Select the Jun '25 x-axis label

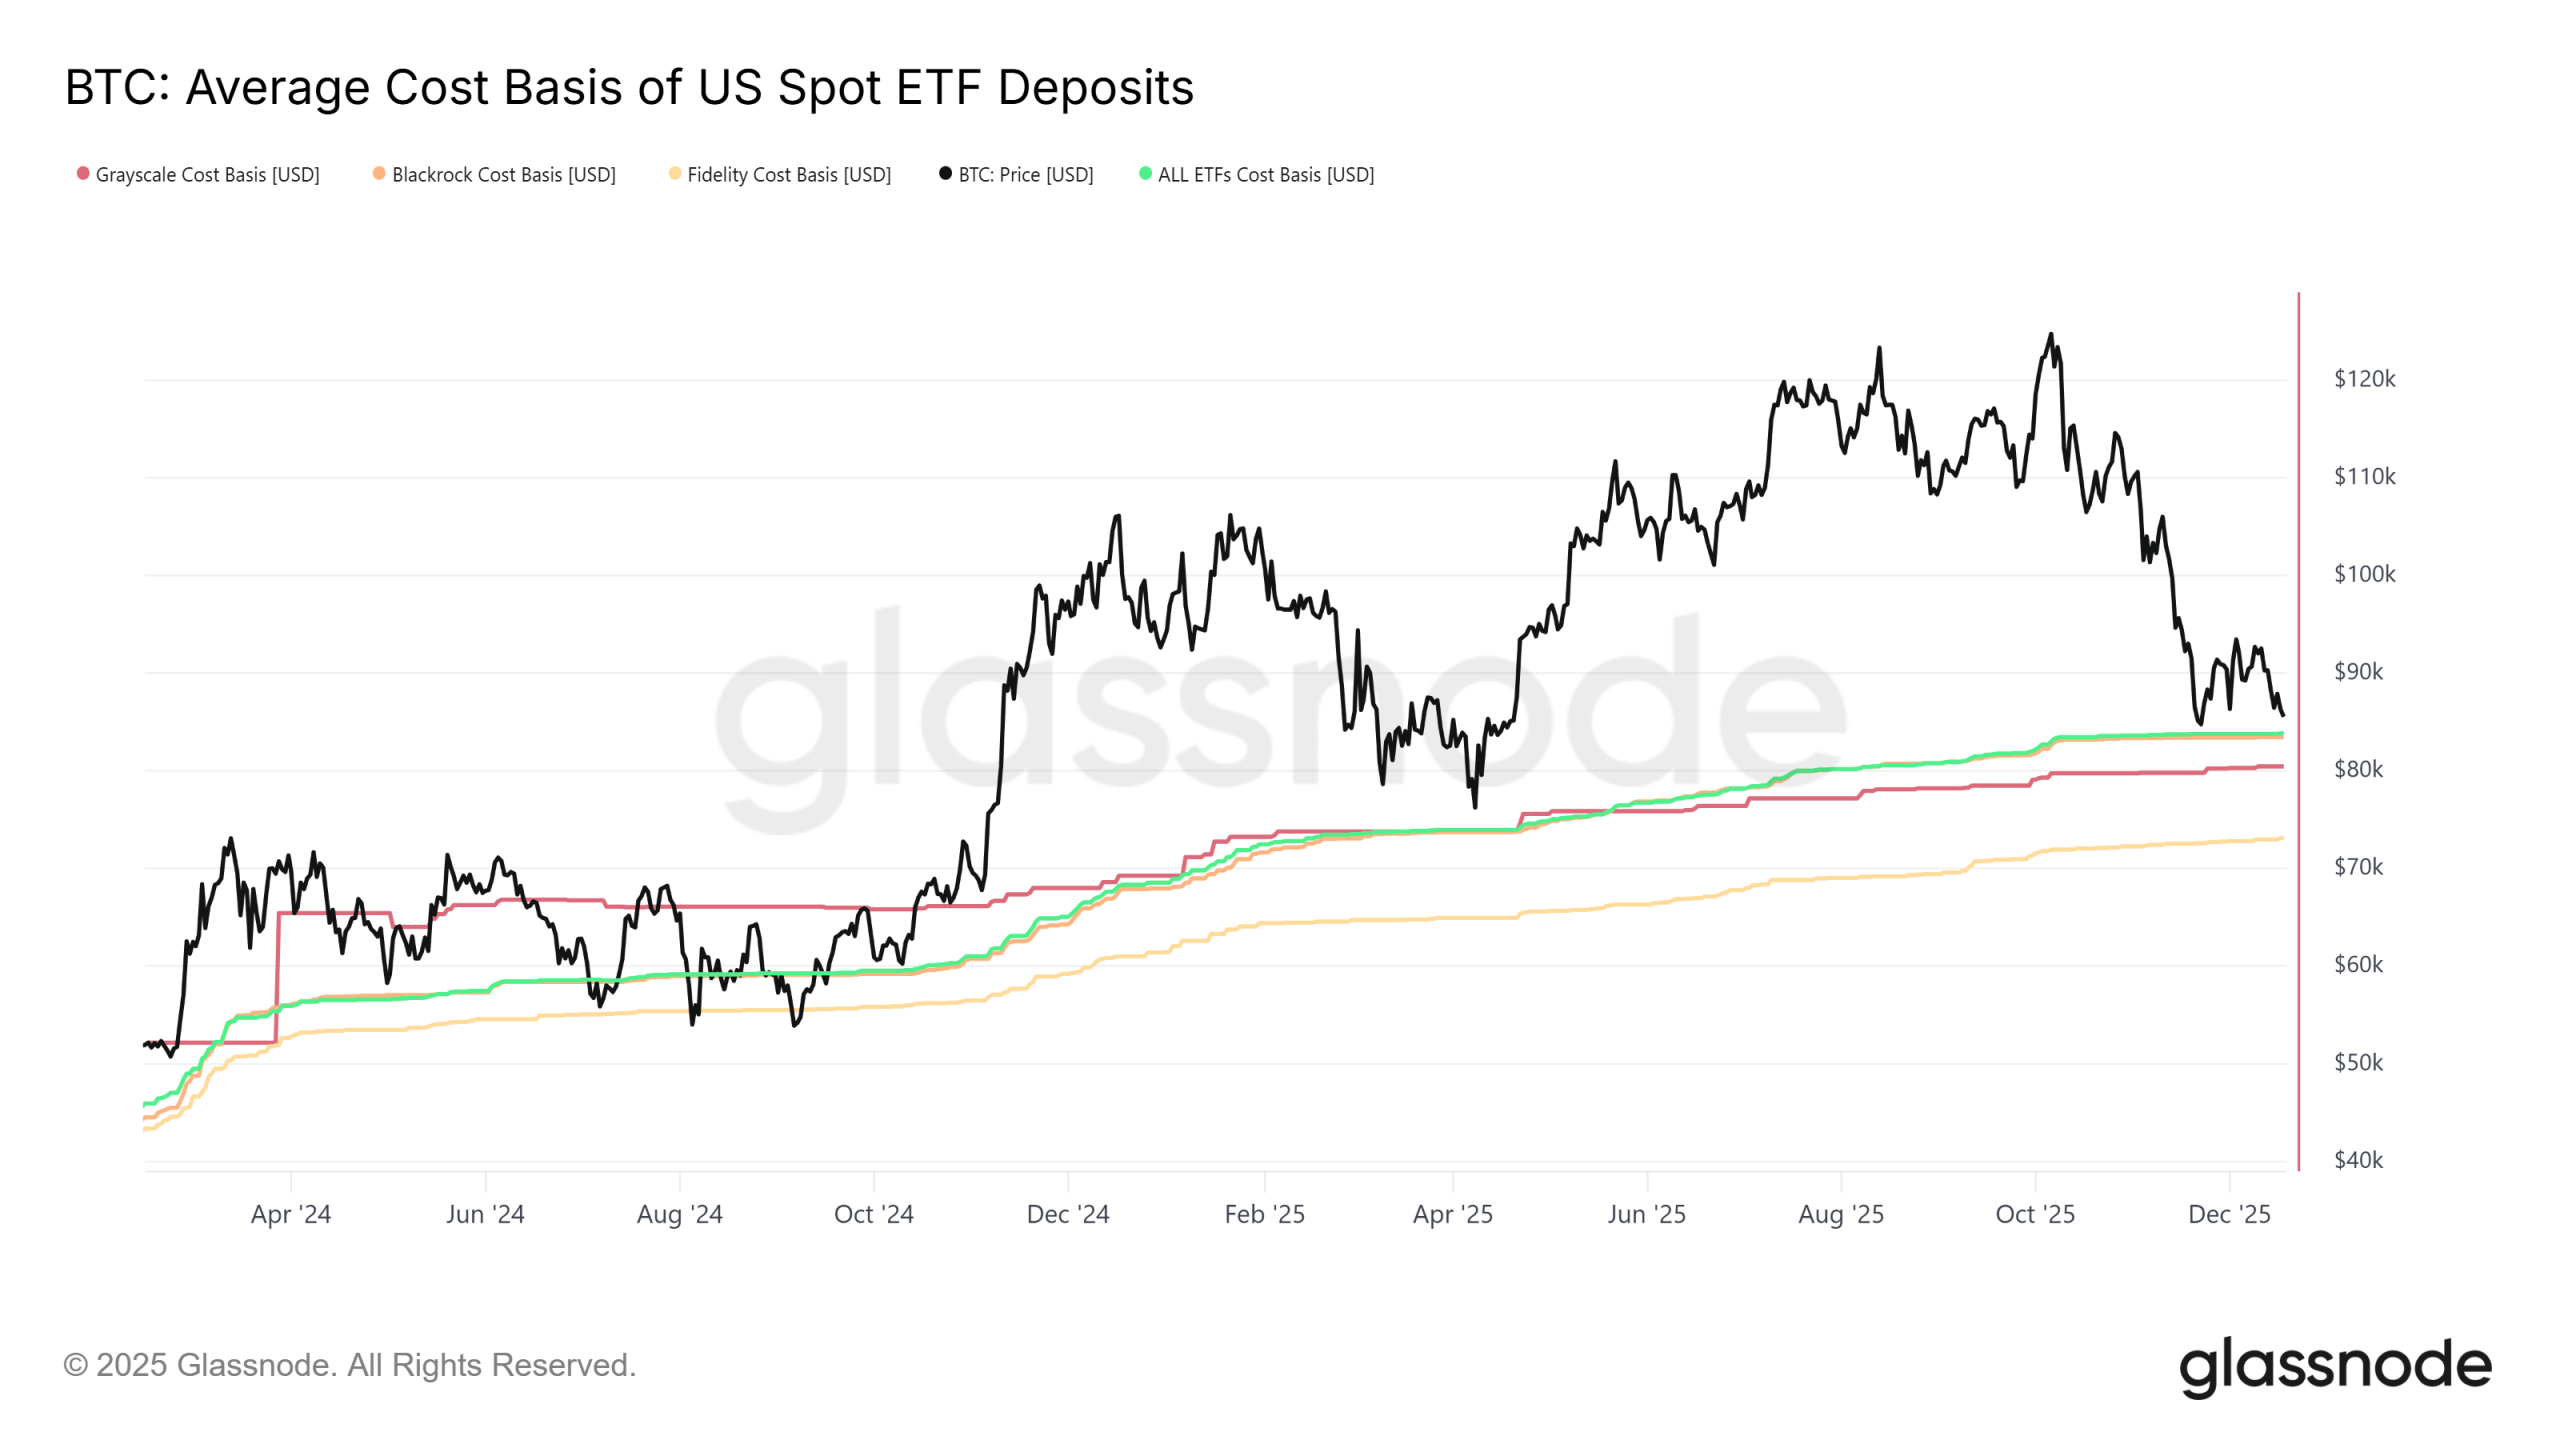pos(1646,1214)
